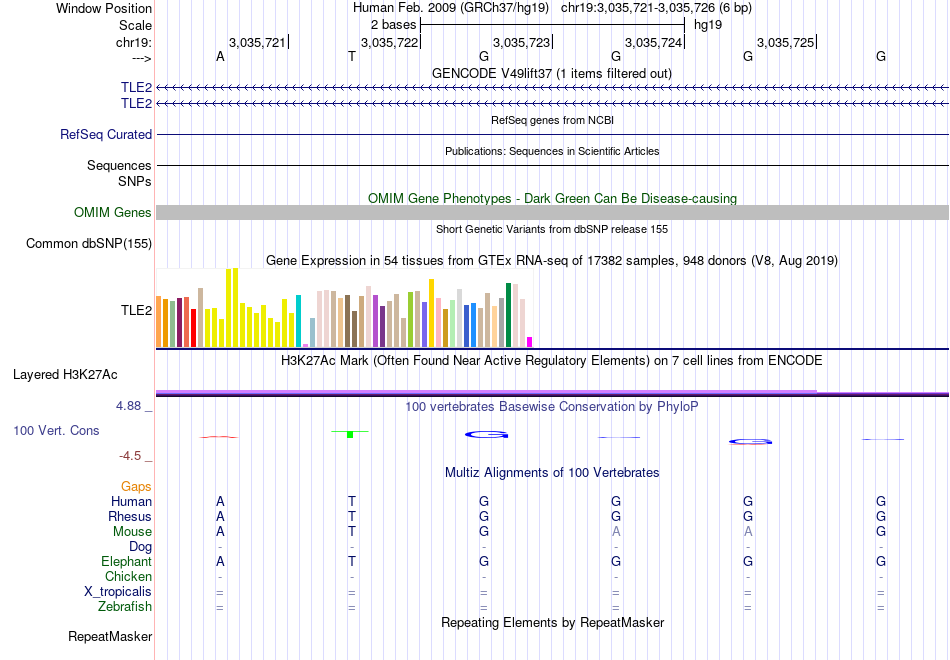Open Repeating Elements by RepeatMasker title

(x=552, y=623)
